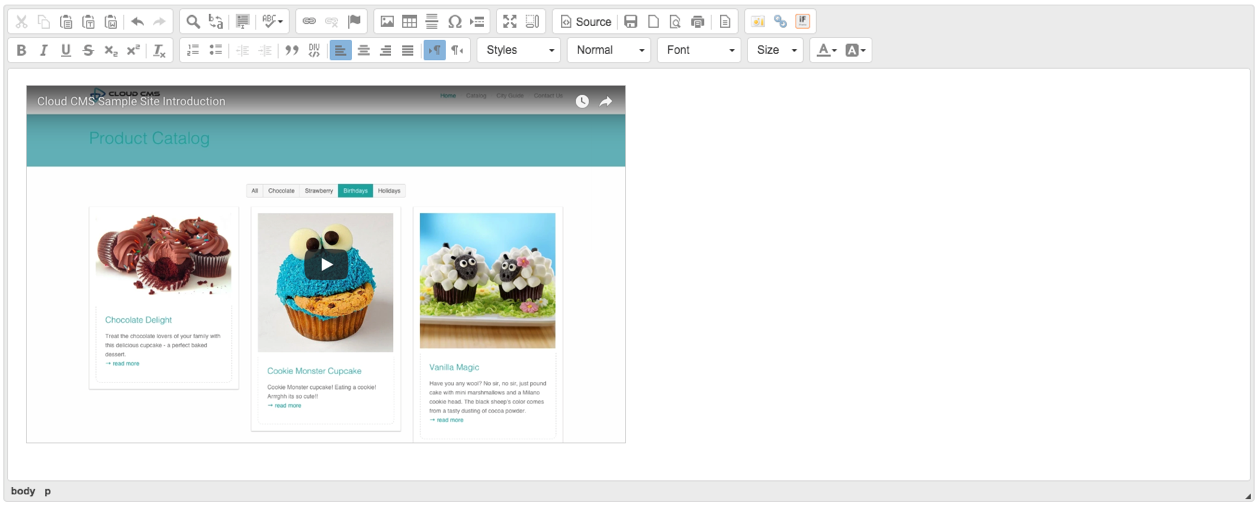Image resolution: width=1258 pixels, height=507 pixels.
Task: Insert a table with the Table icon
Action: (410, 21)
